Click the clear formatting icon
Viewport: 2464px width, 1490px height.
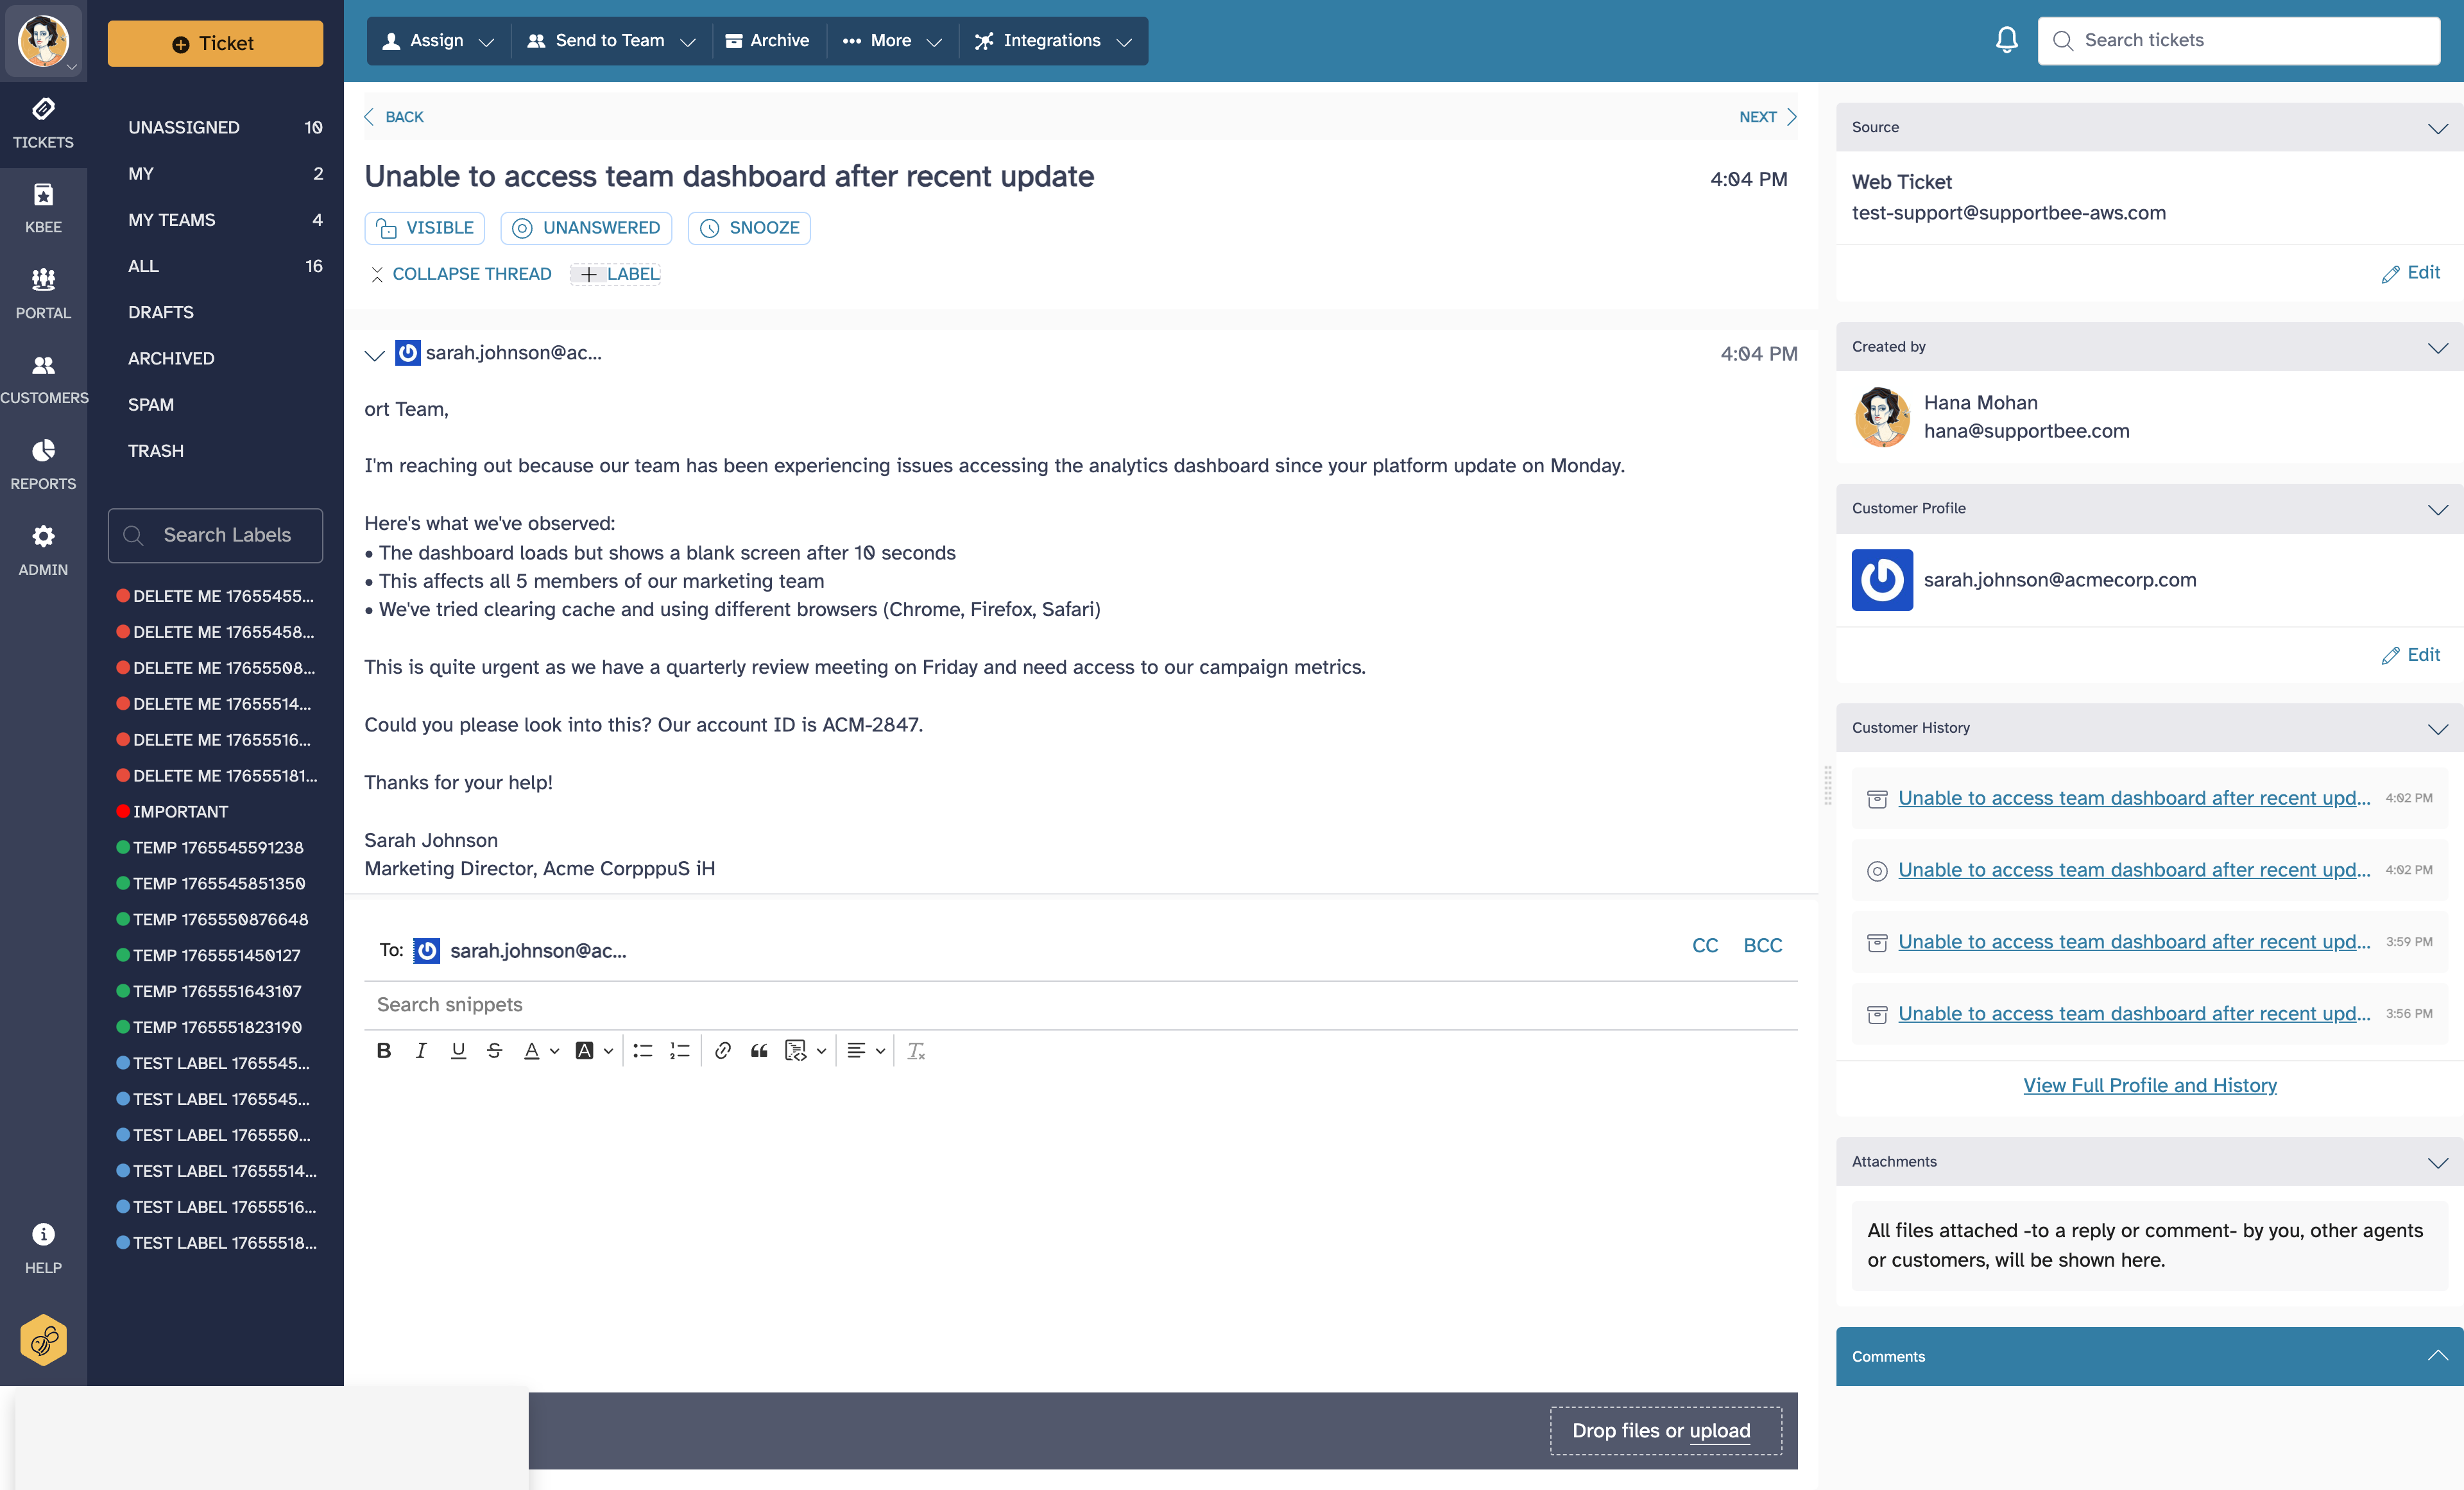(916, 1050)
